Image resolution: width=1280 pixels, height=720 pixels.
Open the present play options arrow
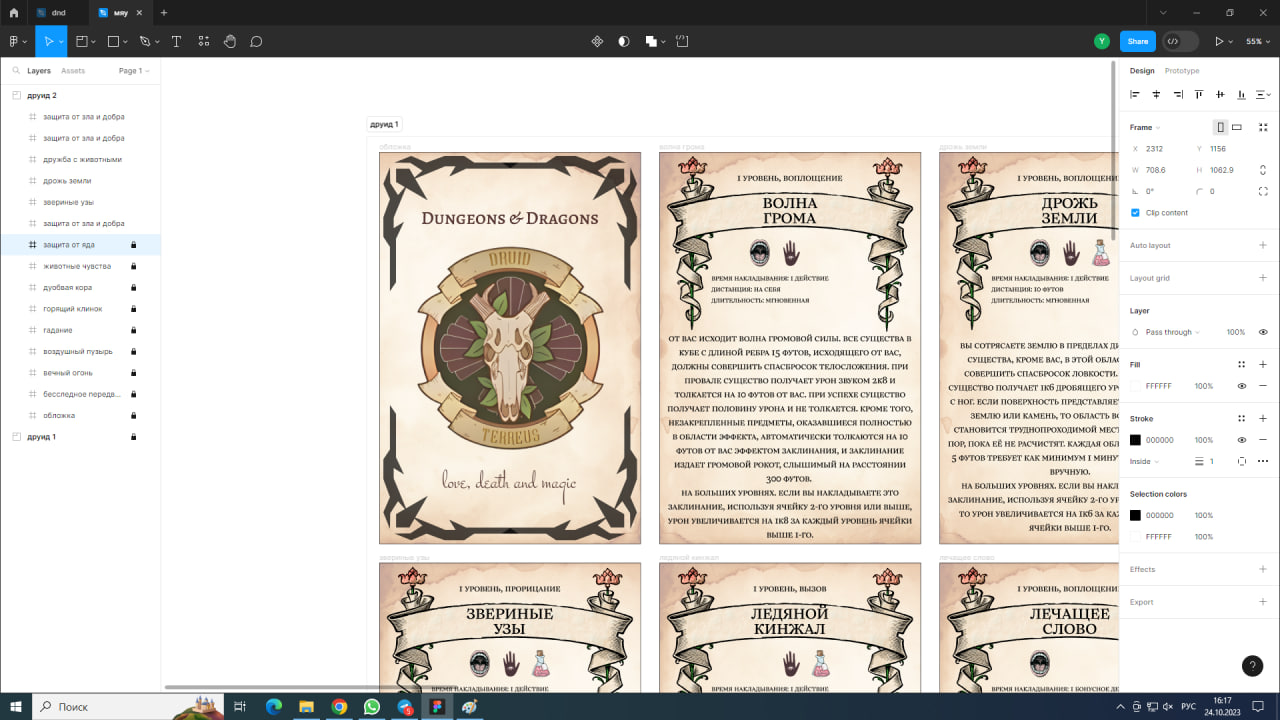1231,41
